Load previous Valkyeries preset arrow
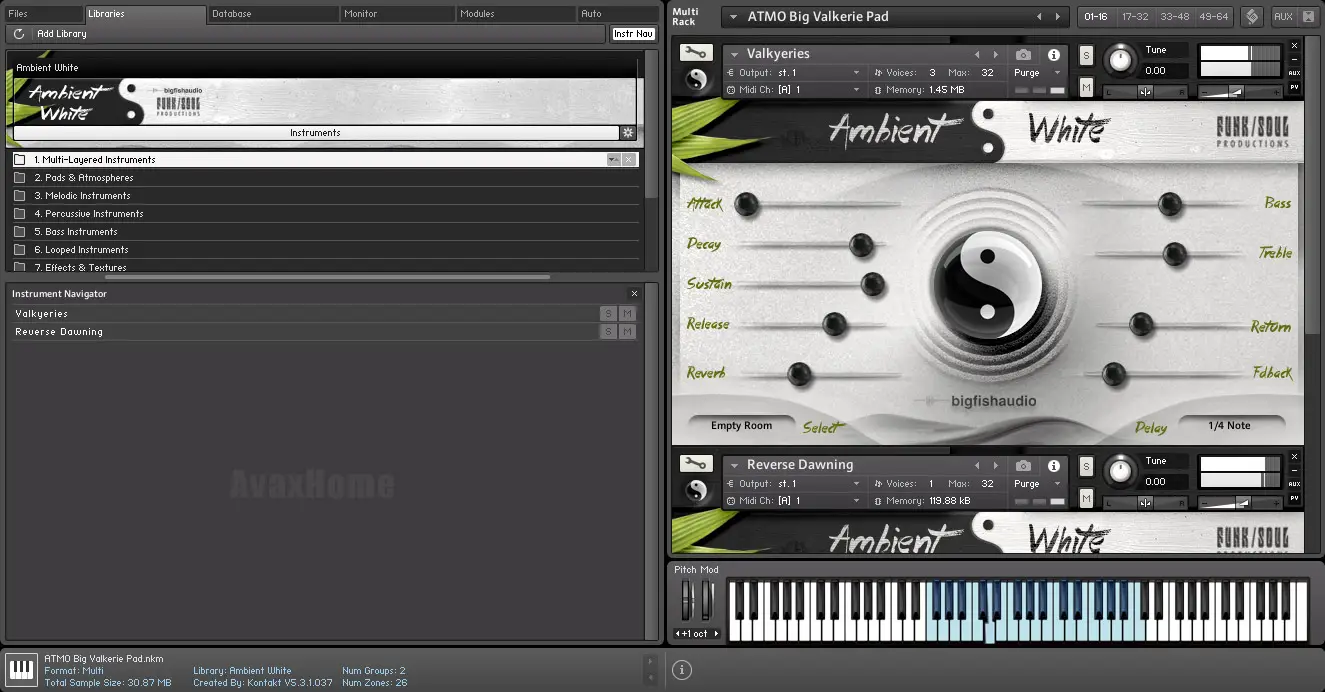 (977, 55)
